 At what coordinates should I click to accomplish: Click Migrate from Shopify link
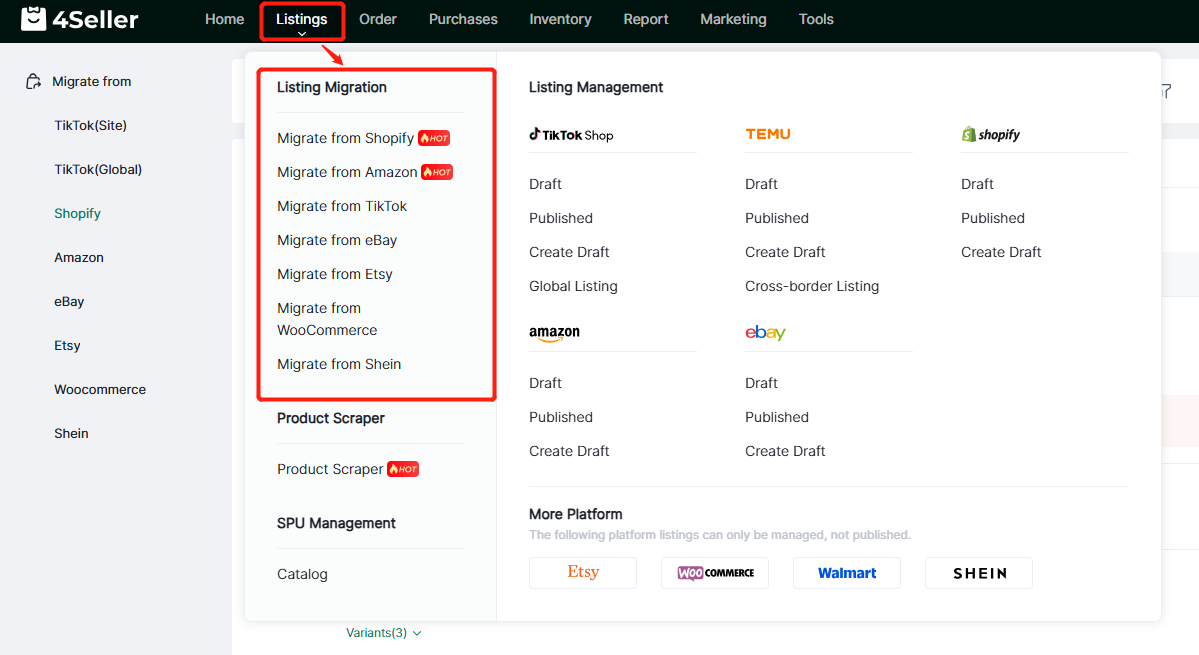pyautogui.click(x=345, y=138)
